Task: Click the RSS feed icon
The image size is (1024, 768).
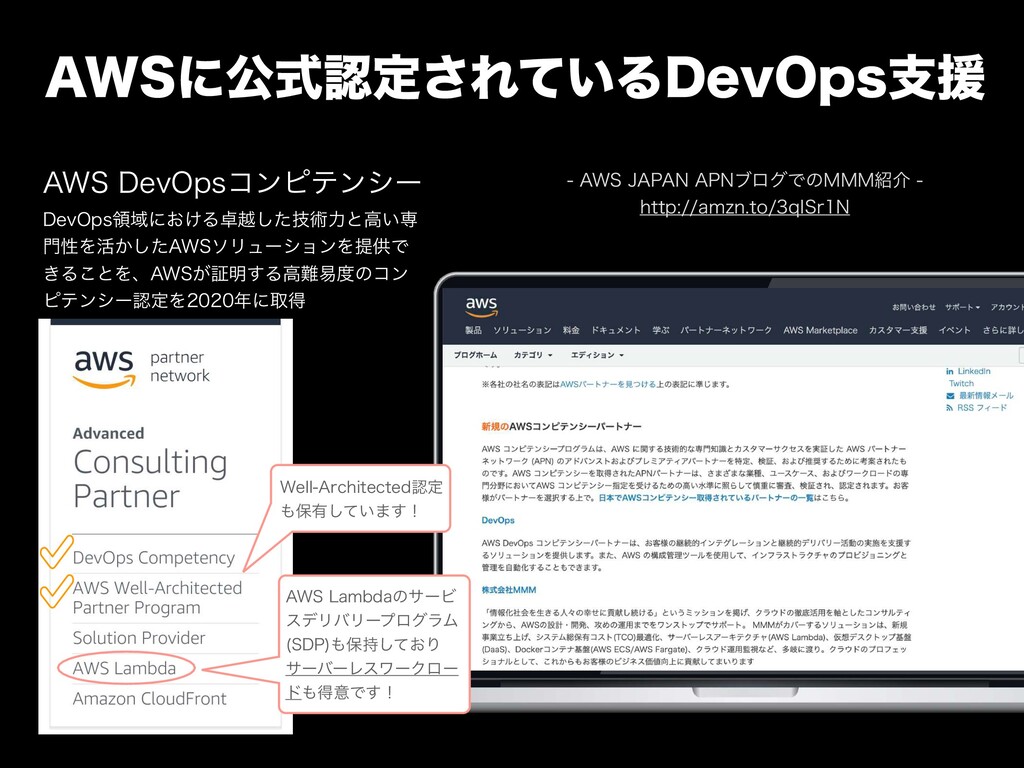Action: point(950,408)
